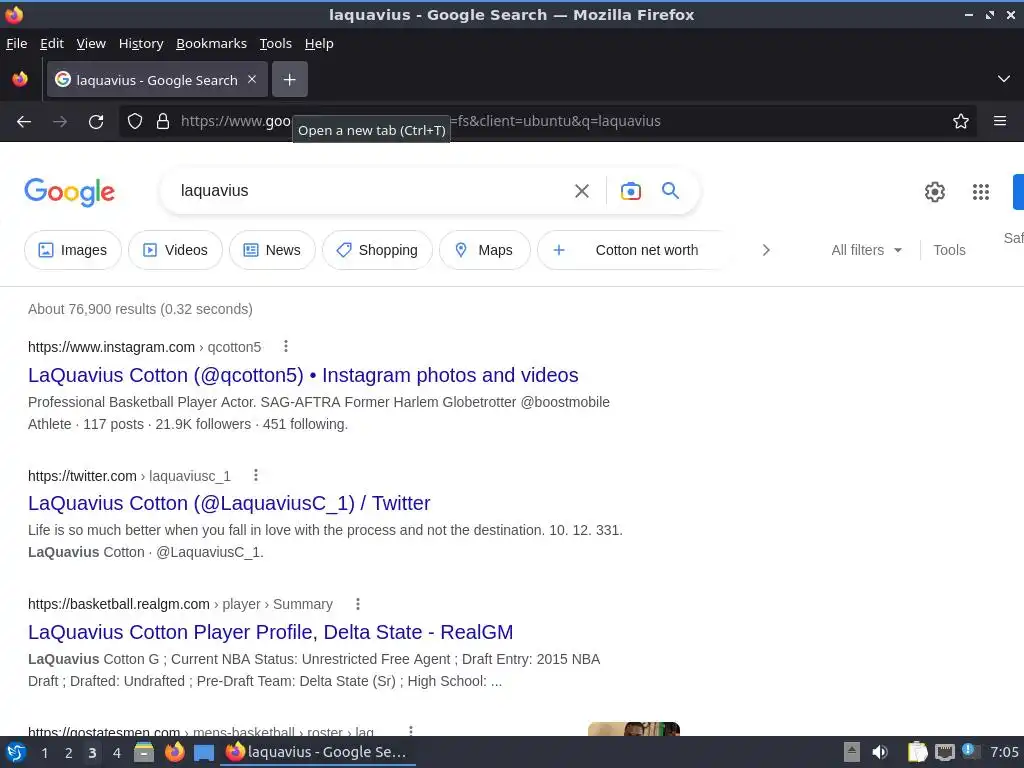Focus laquavius Google Search taskbar window button
1024x768 pixels.
(317, 752)
